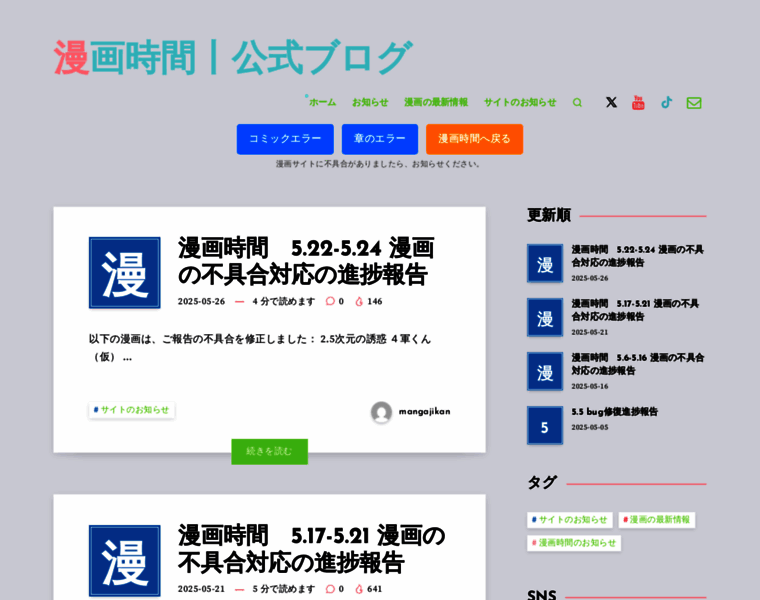This screenshot has width=760, height=600.
Task: Click the コミックエラー button
Action: [x=285, y=139]
